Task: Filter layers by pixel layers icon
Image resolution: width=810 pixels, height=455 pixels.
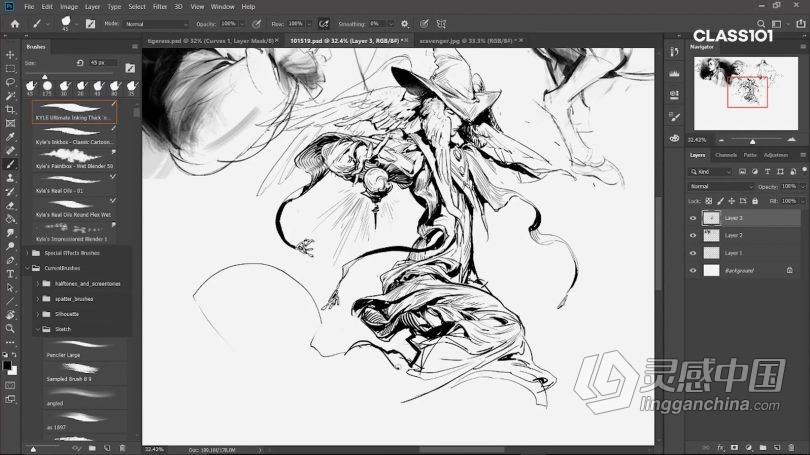Action: pyautogui.click(x=742, y=171)
